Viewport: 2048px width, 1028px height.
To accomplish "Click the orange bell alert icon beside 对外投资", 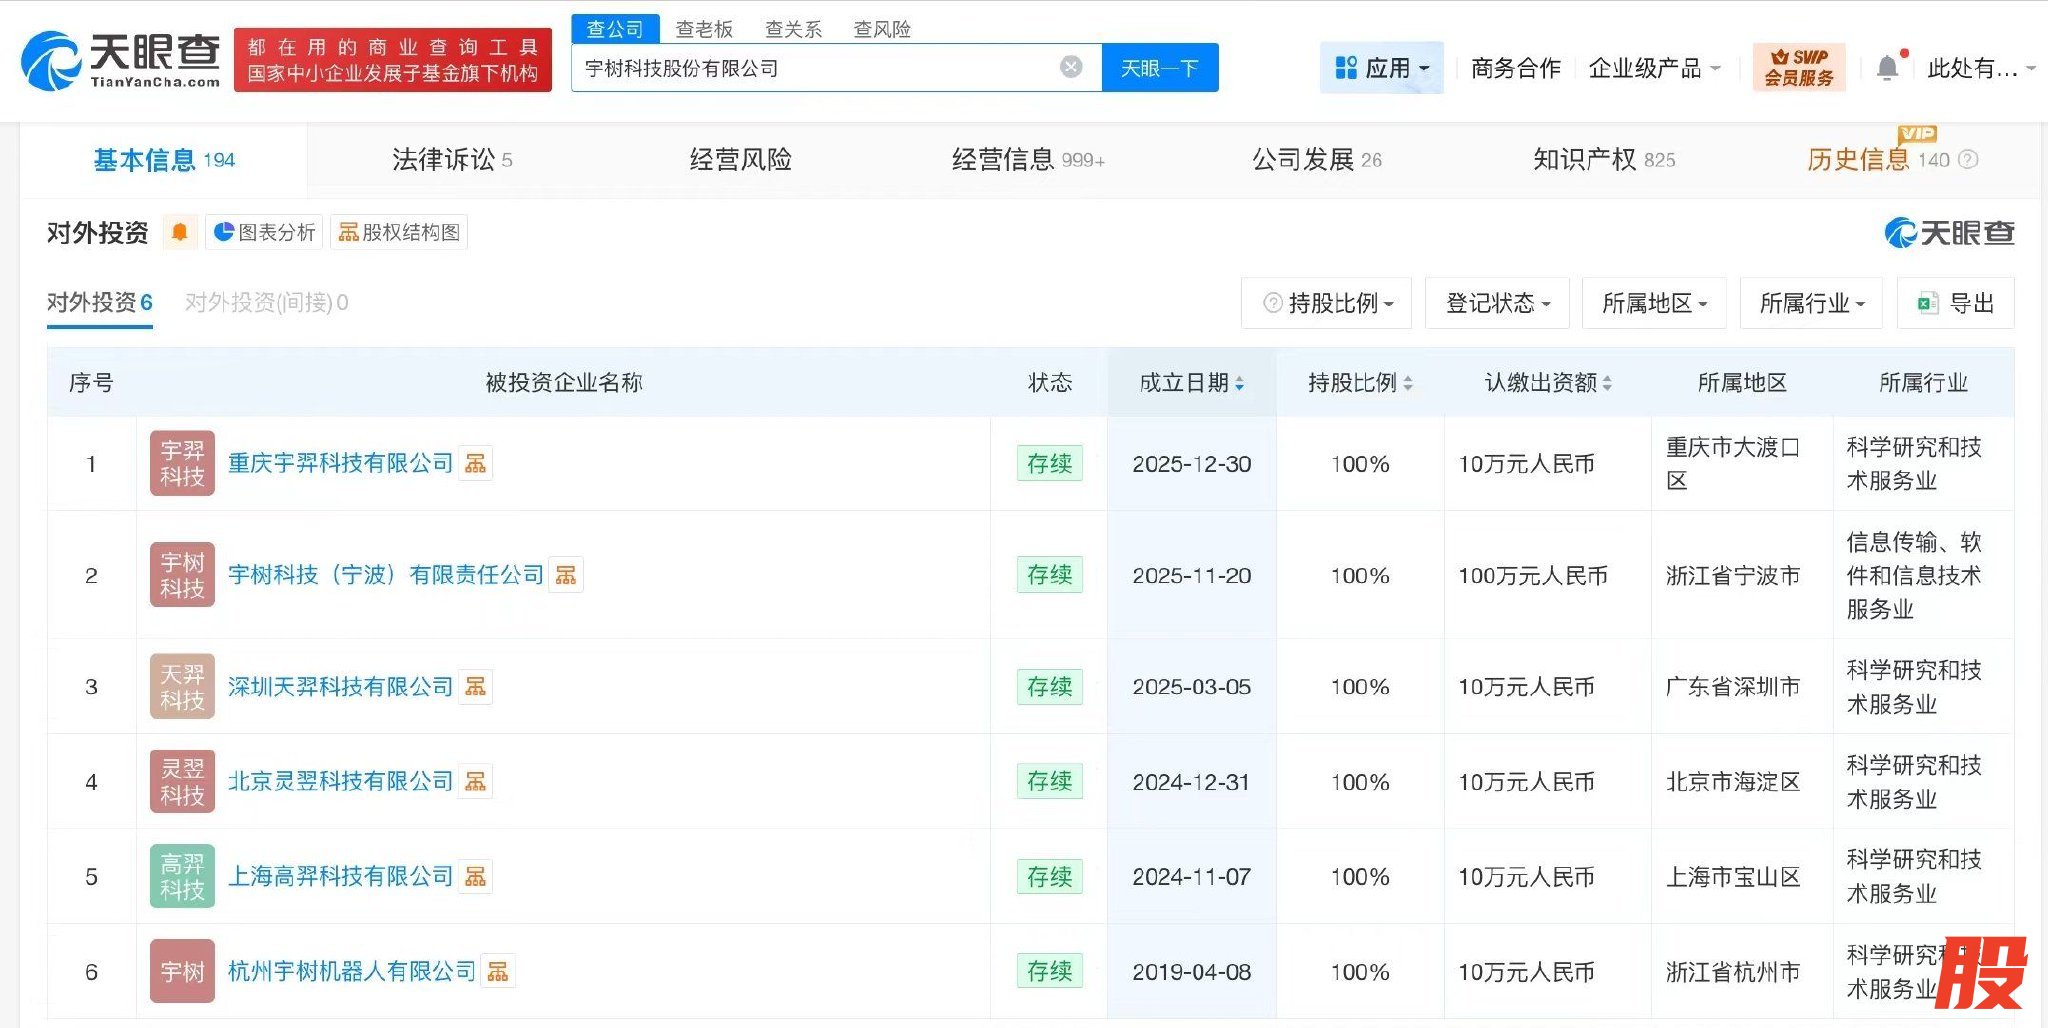I will pyautogui.click(x=180, y=232).
